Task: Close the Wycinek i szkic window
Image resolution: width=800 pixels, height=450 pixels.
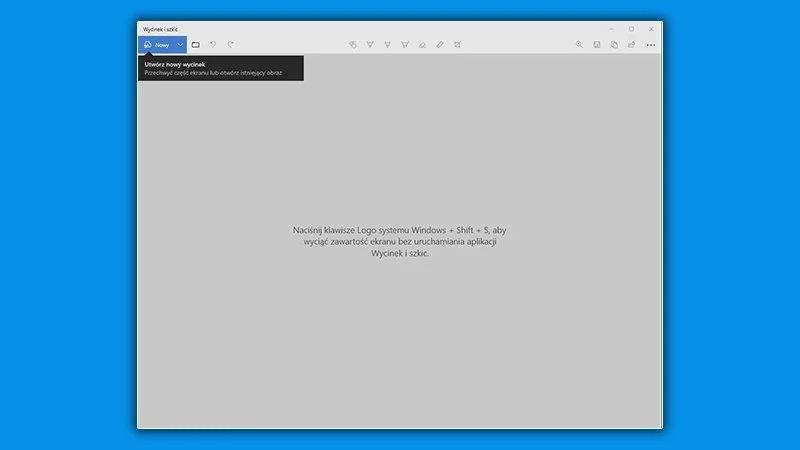Action: (x=652, y=29)
